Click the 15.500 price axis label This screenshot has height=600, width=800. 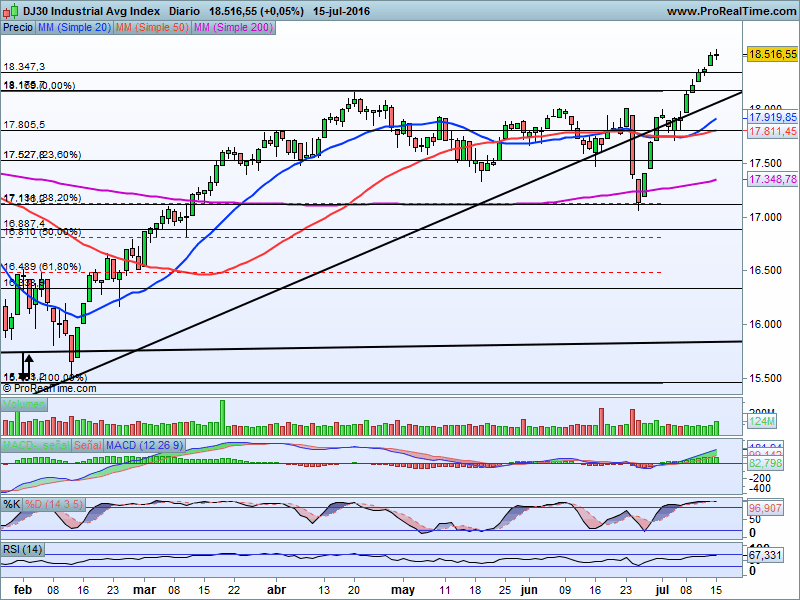[765, 378]
